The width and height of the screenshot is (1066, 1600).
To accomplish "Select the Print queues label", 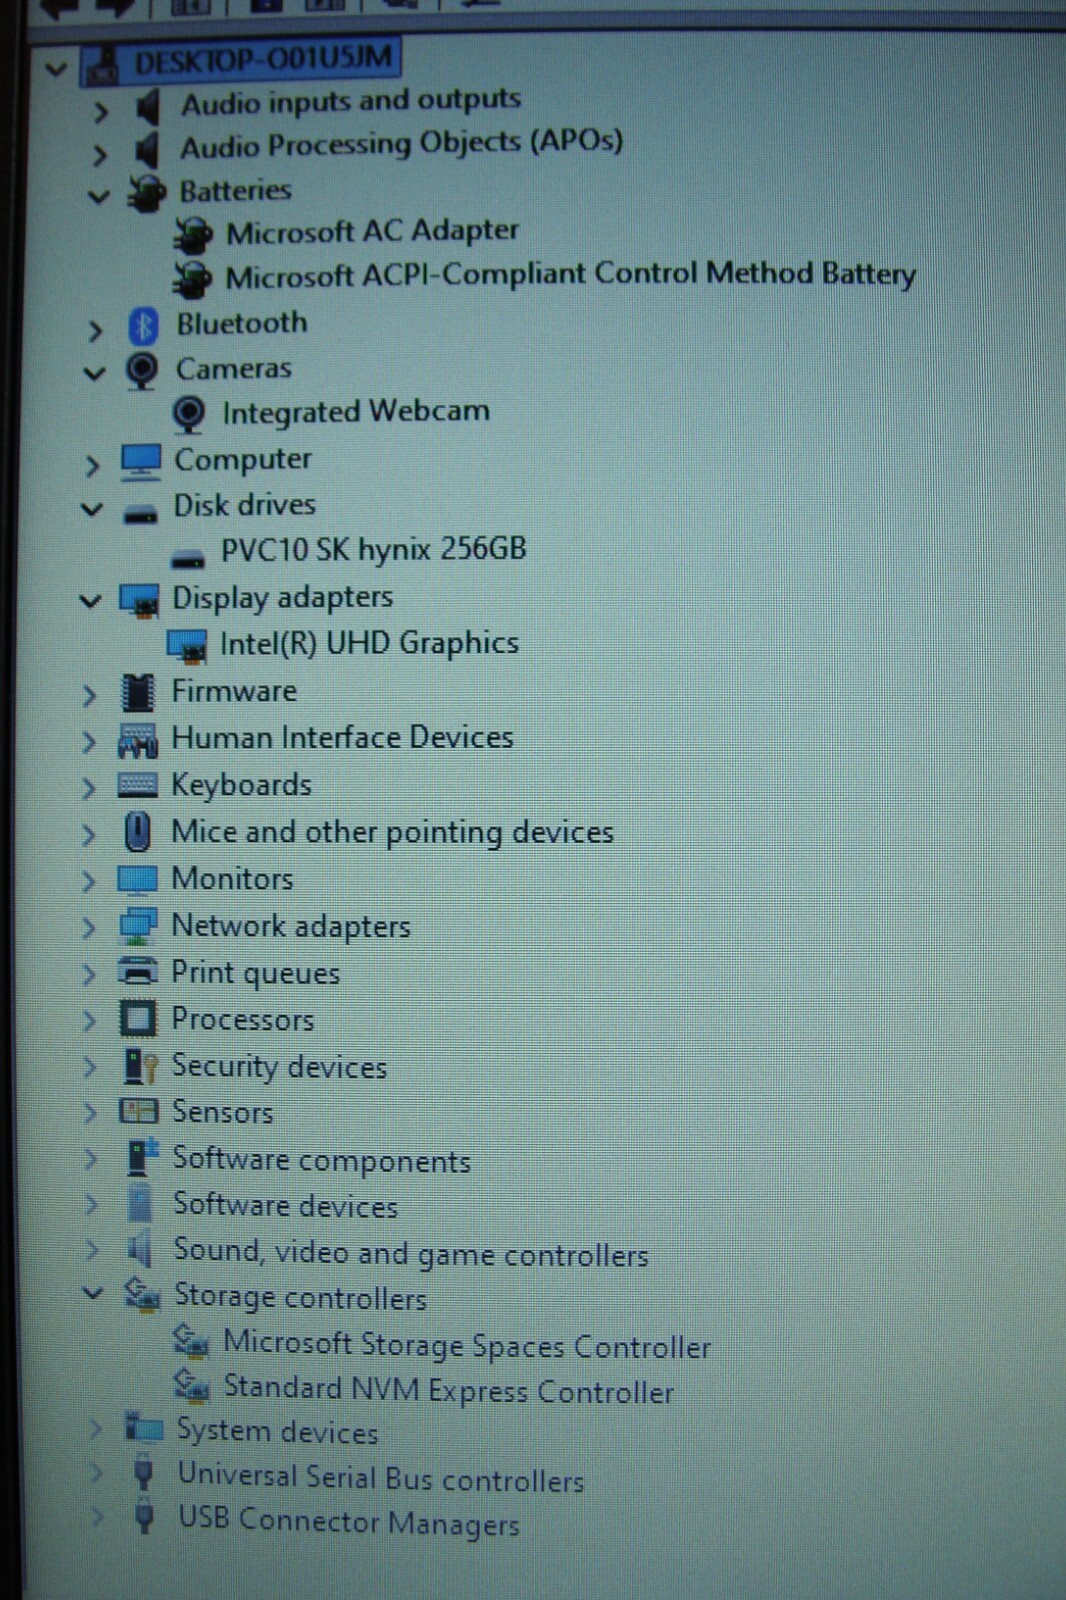I will tap(255, 973).
